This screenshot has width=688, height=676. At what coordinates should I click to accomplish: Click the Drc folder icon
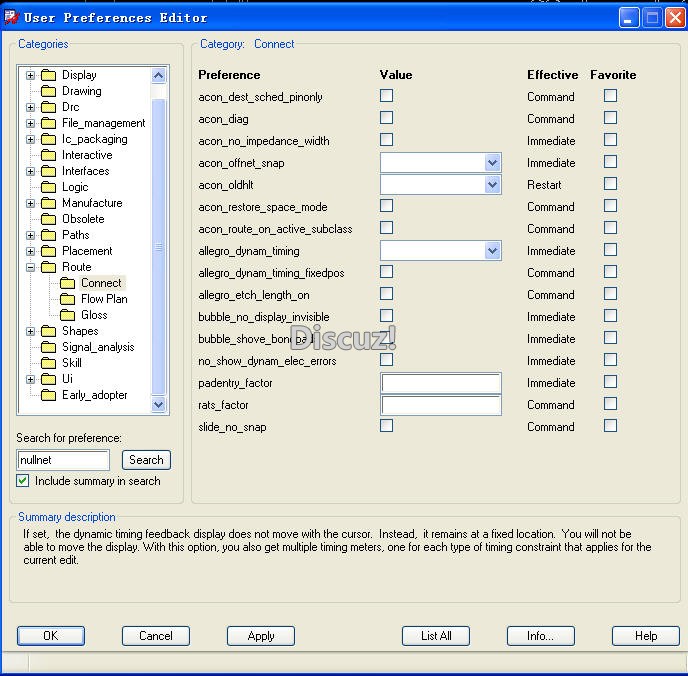coord(49,107)
